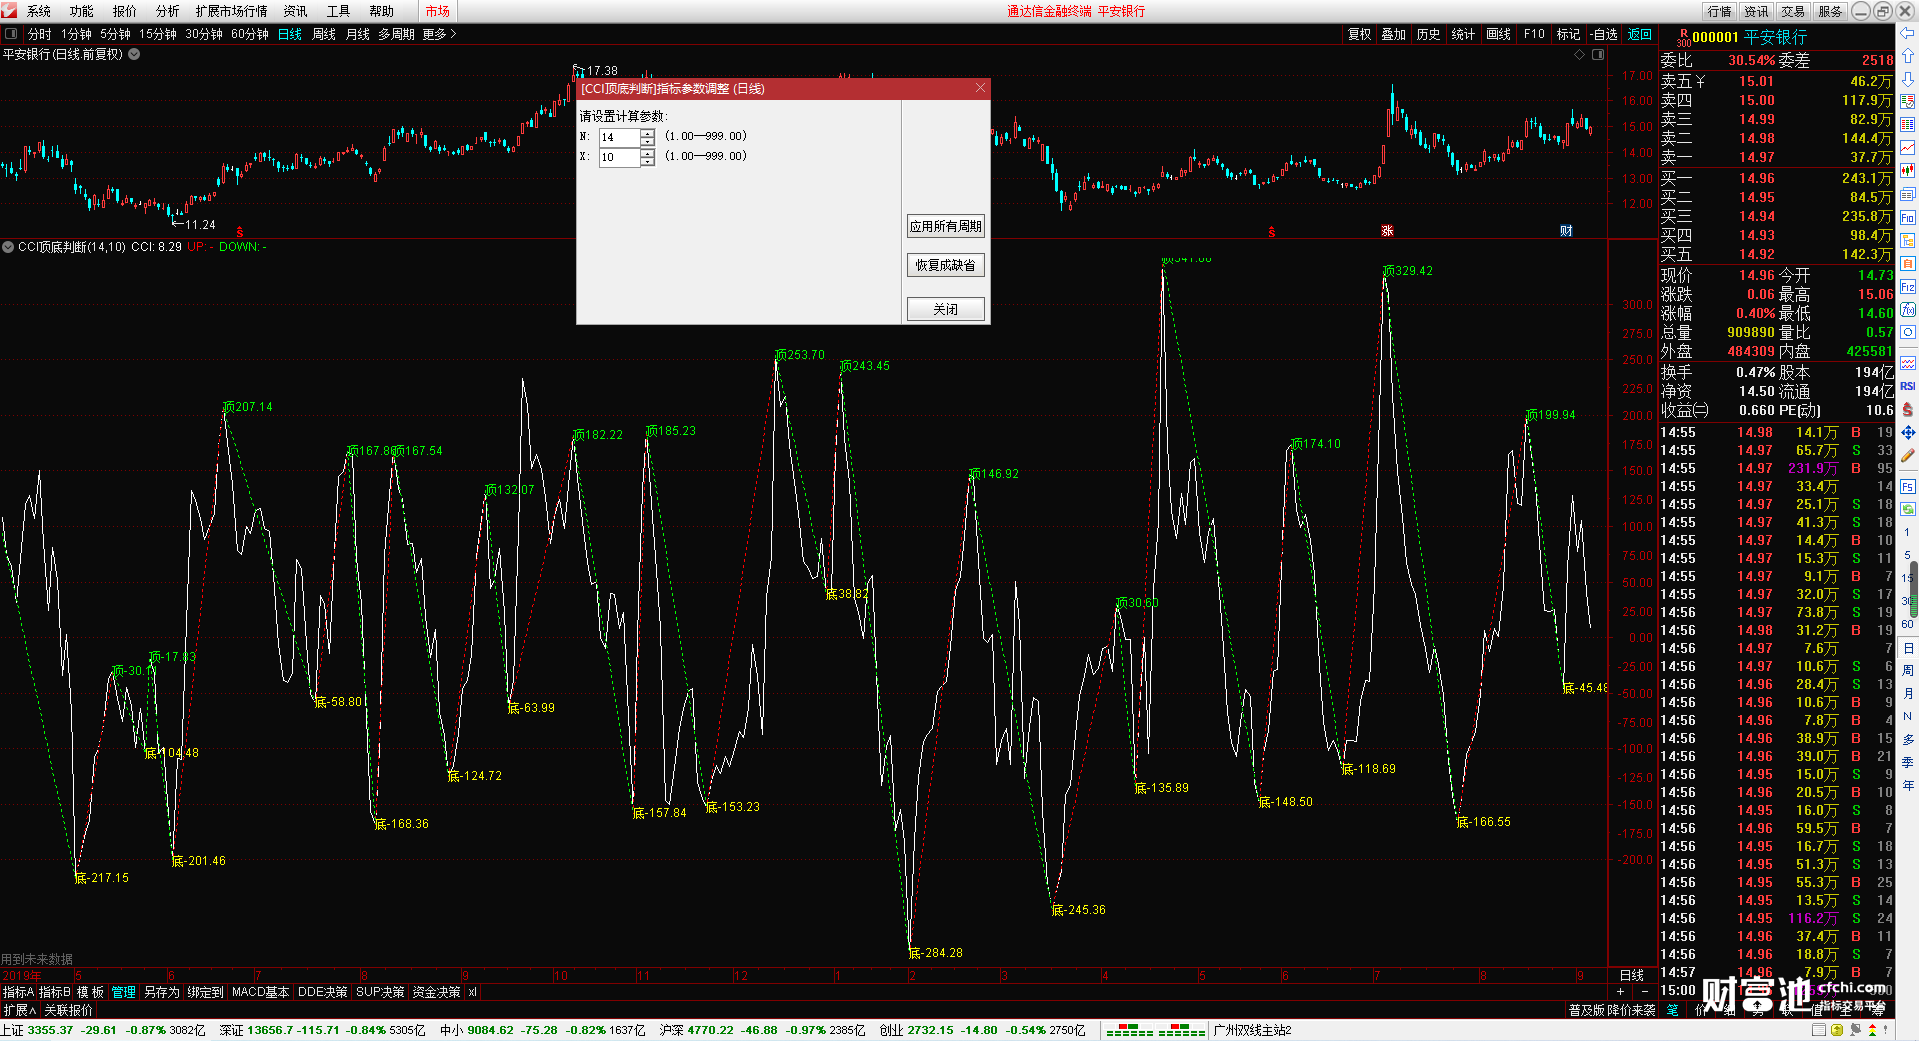Select the MACD基本 indicator tab
Screen dimensions: 1919x1041
click(x=260, y=992)
